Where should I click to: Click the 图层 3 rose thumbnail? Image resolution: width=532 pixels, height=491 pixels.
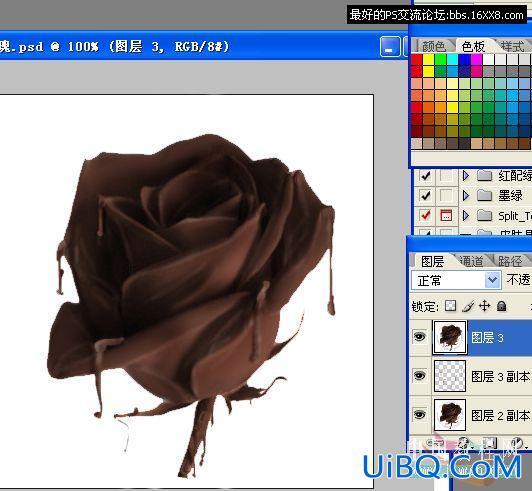point(450,337)
